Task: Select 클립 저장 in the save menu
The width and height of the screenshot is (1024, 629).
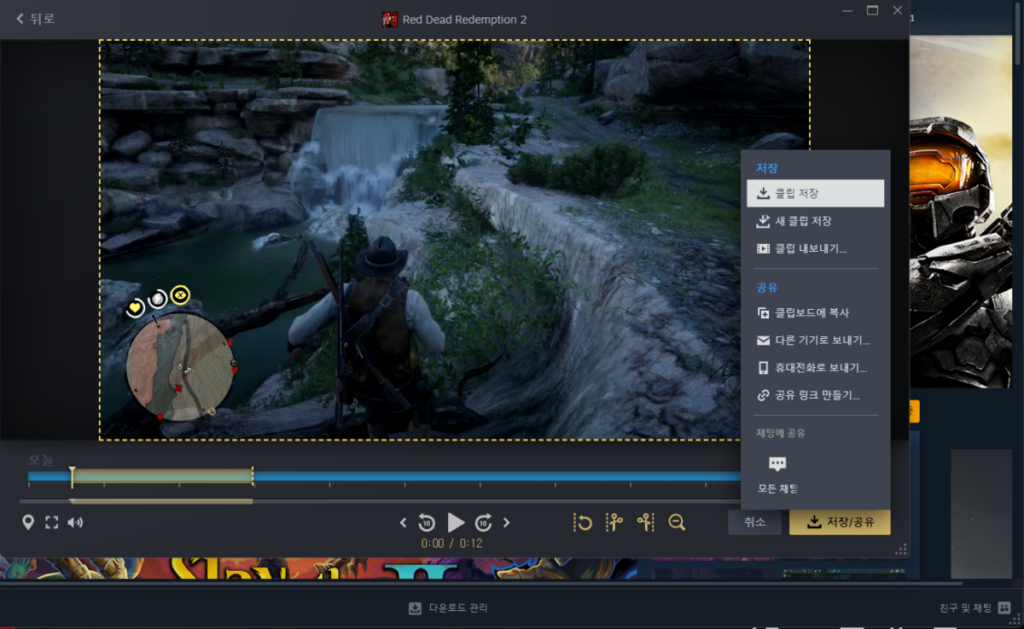Action: 815,193
